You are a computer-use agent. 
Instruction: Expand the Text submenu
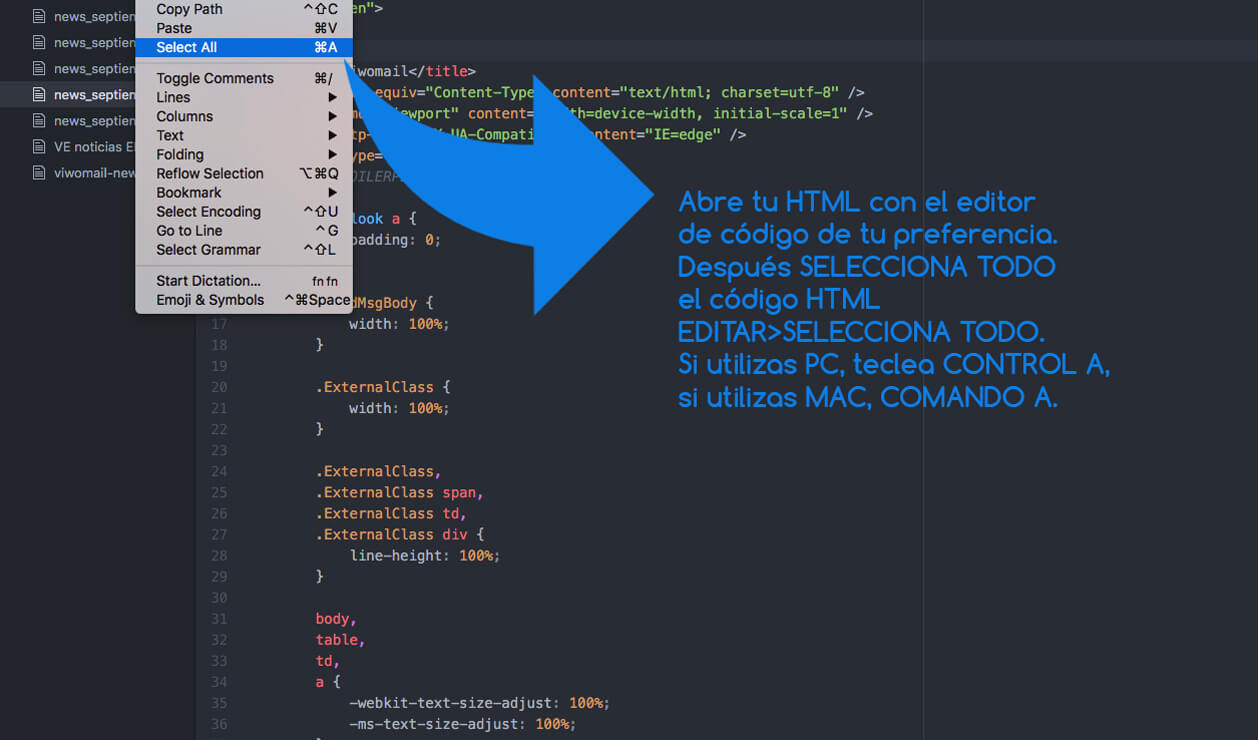pos(170,135)
